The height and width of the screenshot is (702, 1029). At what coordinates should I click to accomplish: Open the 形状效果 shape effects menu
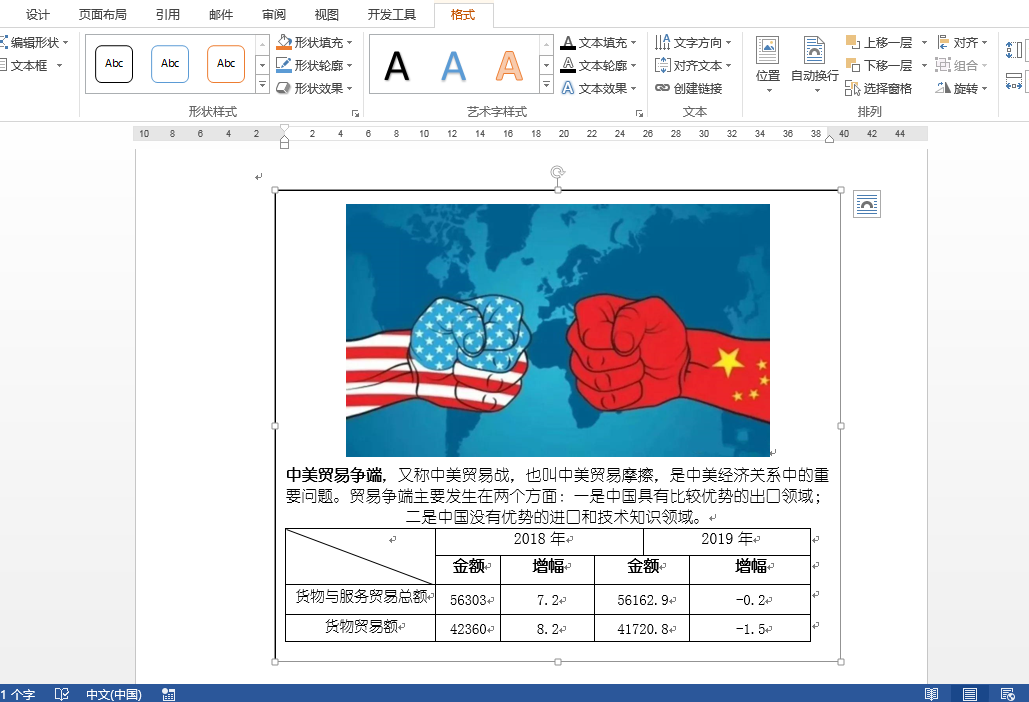point(314,88)
